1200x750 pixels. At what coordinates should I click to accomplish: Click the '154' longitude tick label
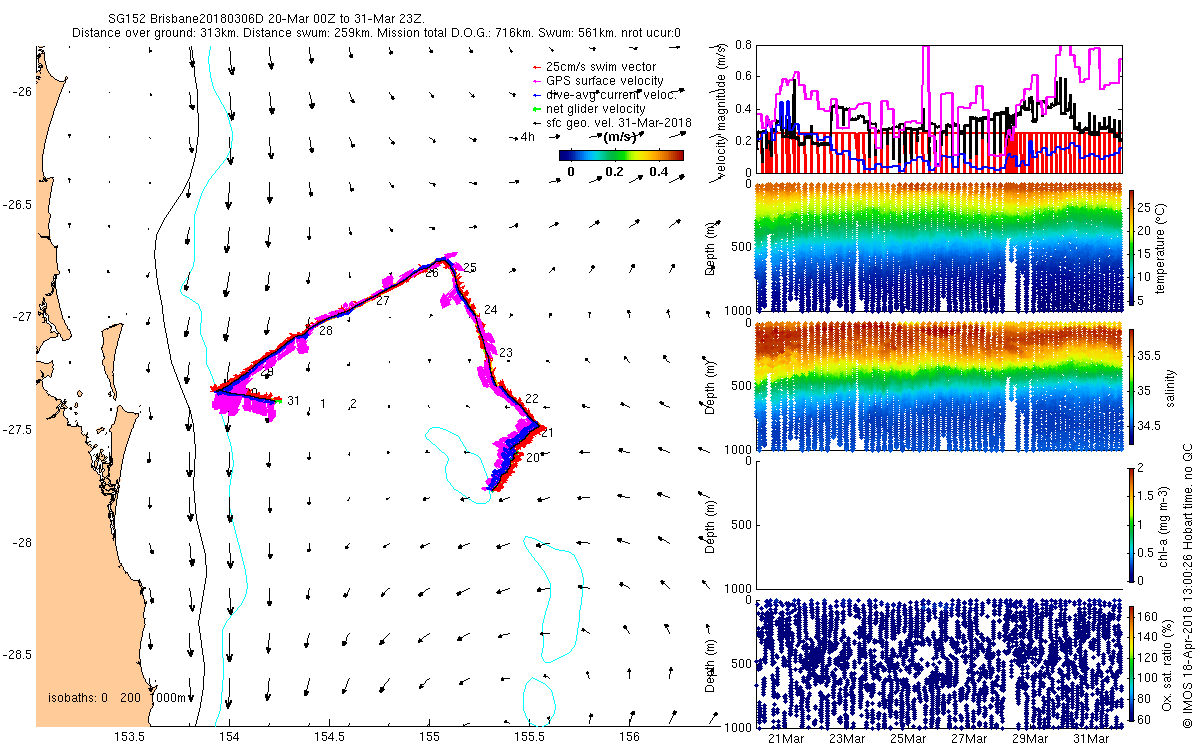pyautogui.click(x=229, y=737)
